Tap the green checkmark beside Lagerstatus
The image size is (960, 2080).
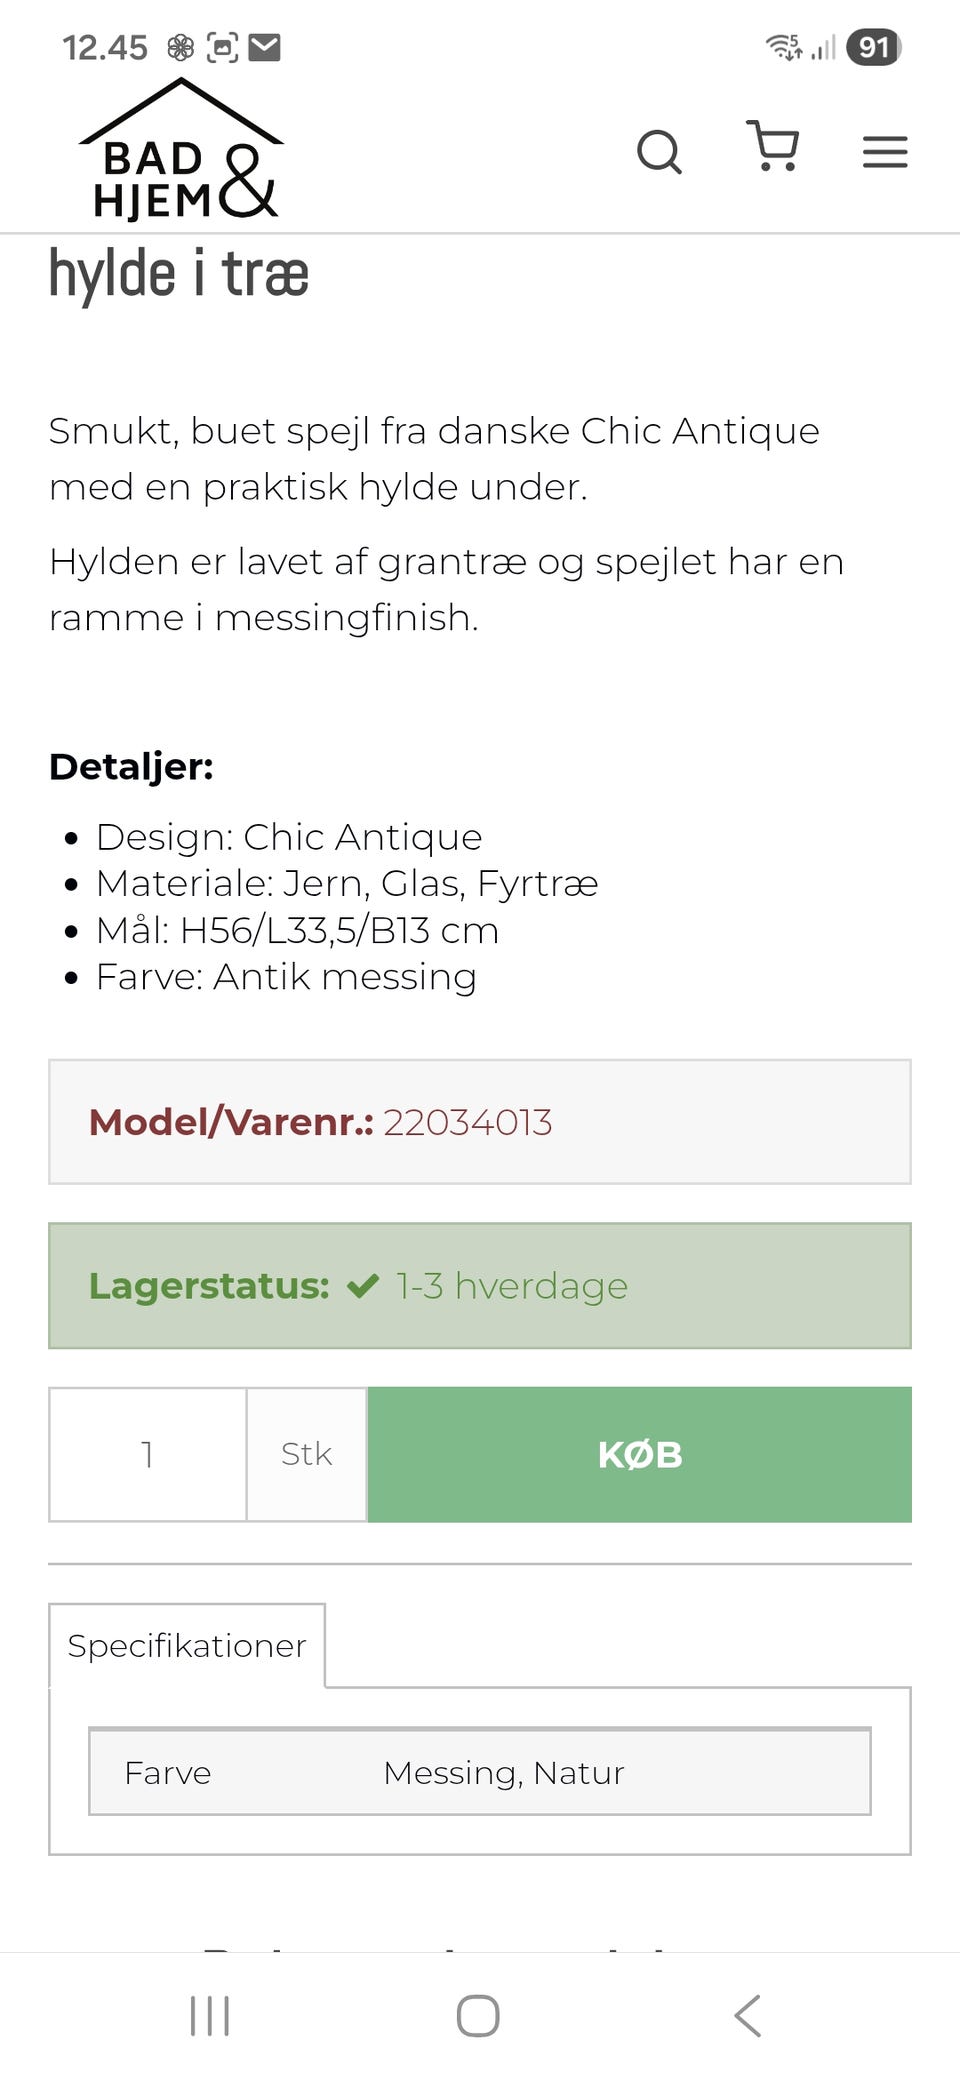pyautogui.click(x=364, y=1286)
